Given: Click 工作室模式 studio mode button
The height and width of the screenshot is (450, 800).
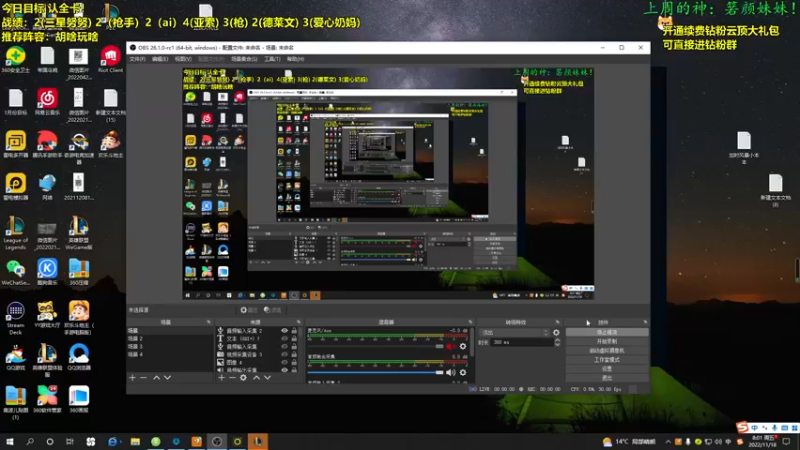Looking at the screenshot, I should 607,360.
